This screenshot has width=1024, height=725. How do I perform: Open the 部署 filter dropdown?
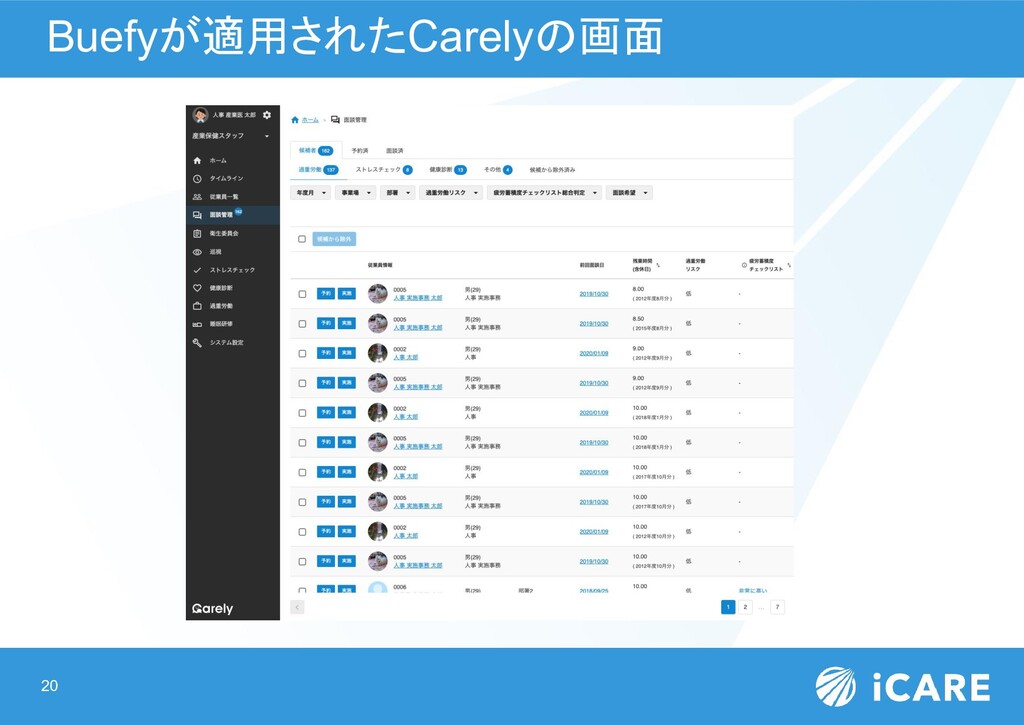[397, 193]
